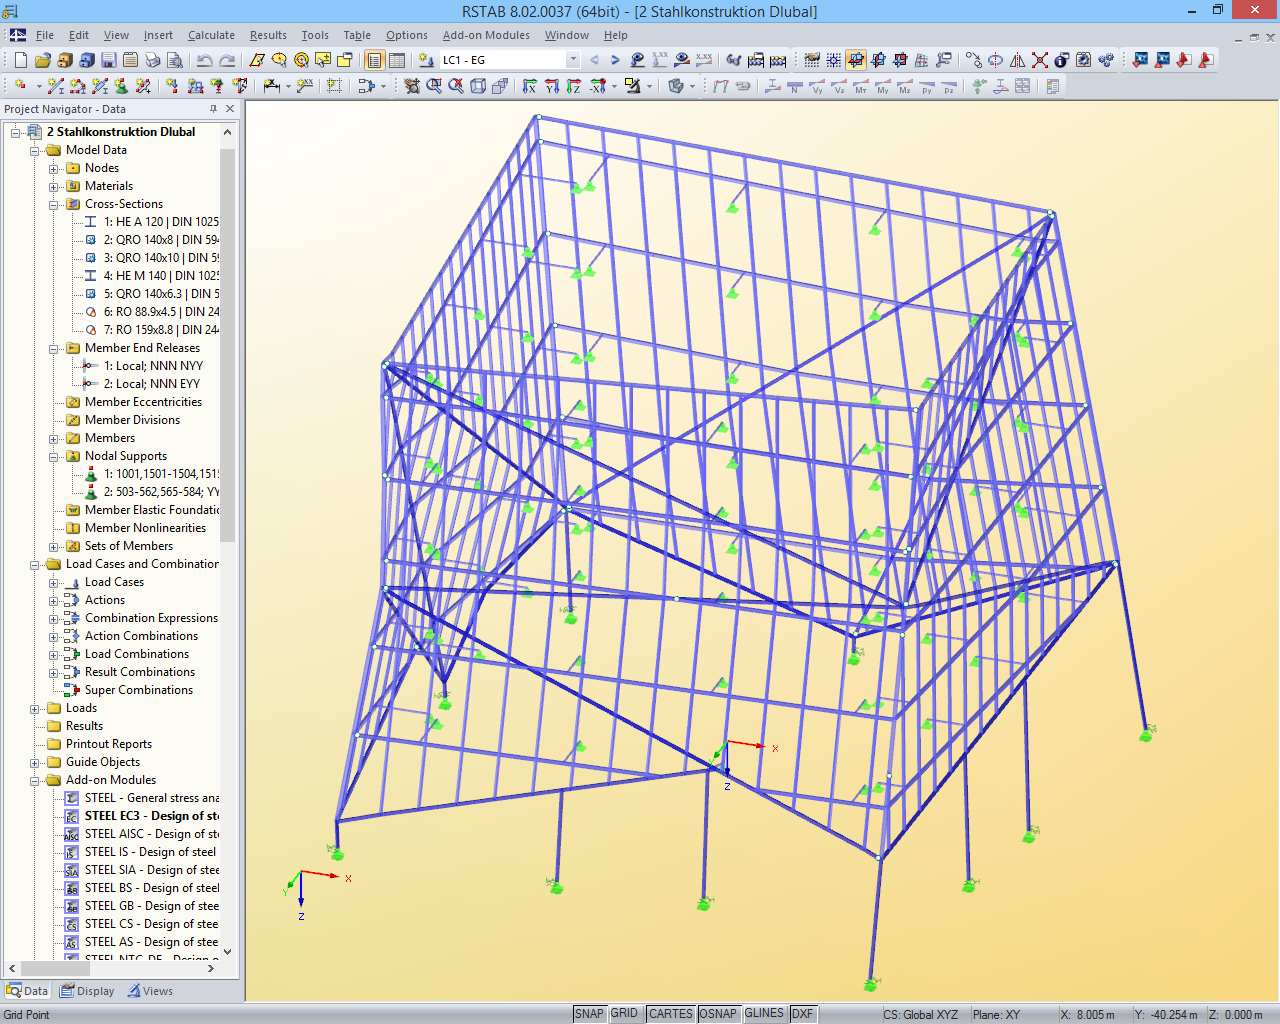Toggle the SNAP option in the status bar

point(590,1013)
